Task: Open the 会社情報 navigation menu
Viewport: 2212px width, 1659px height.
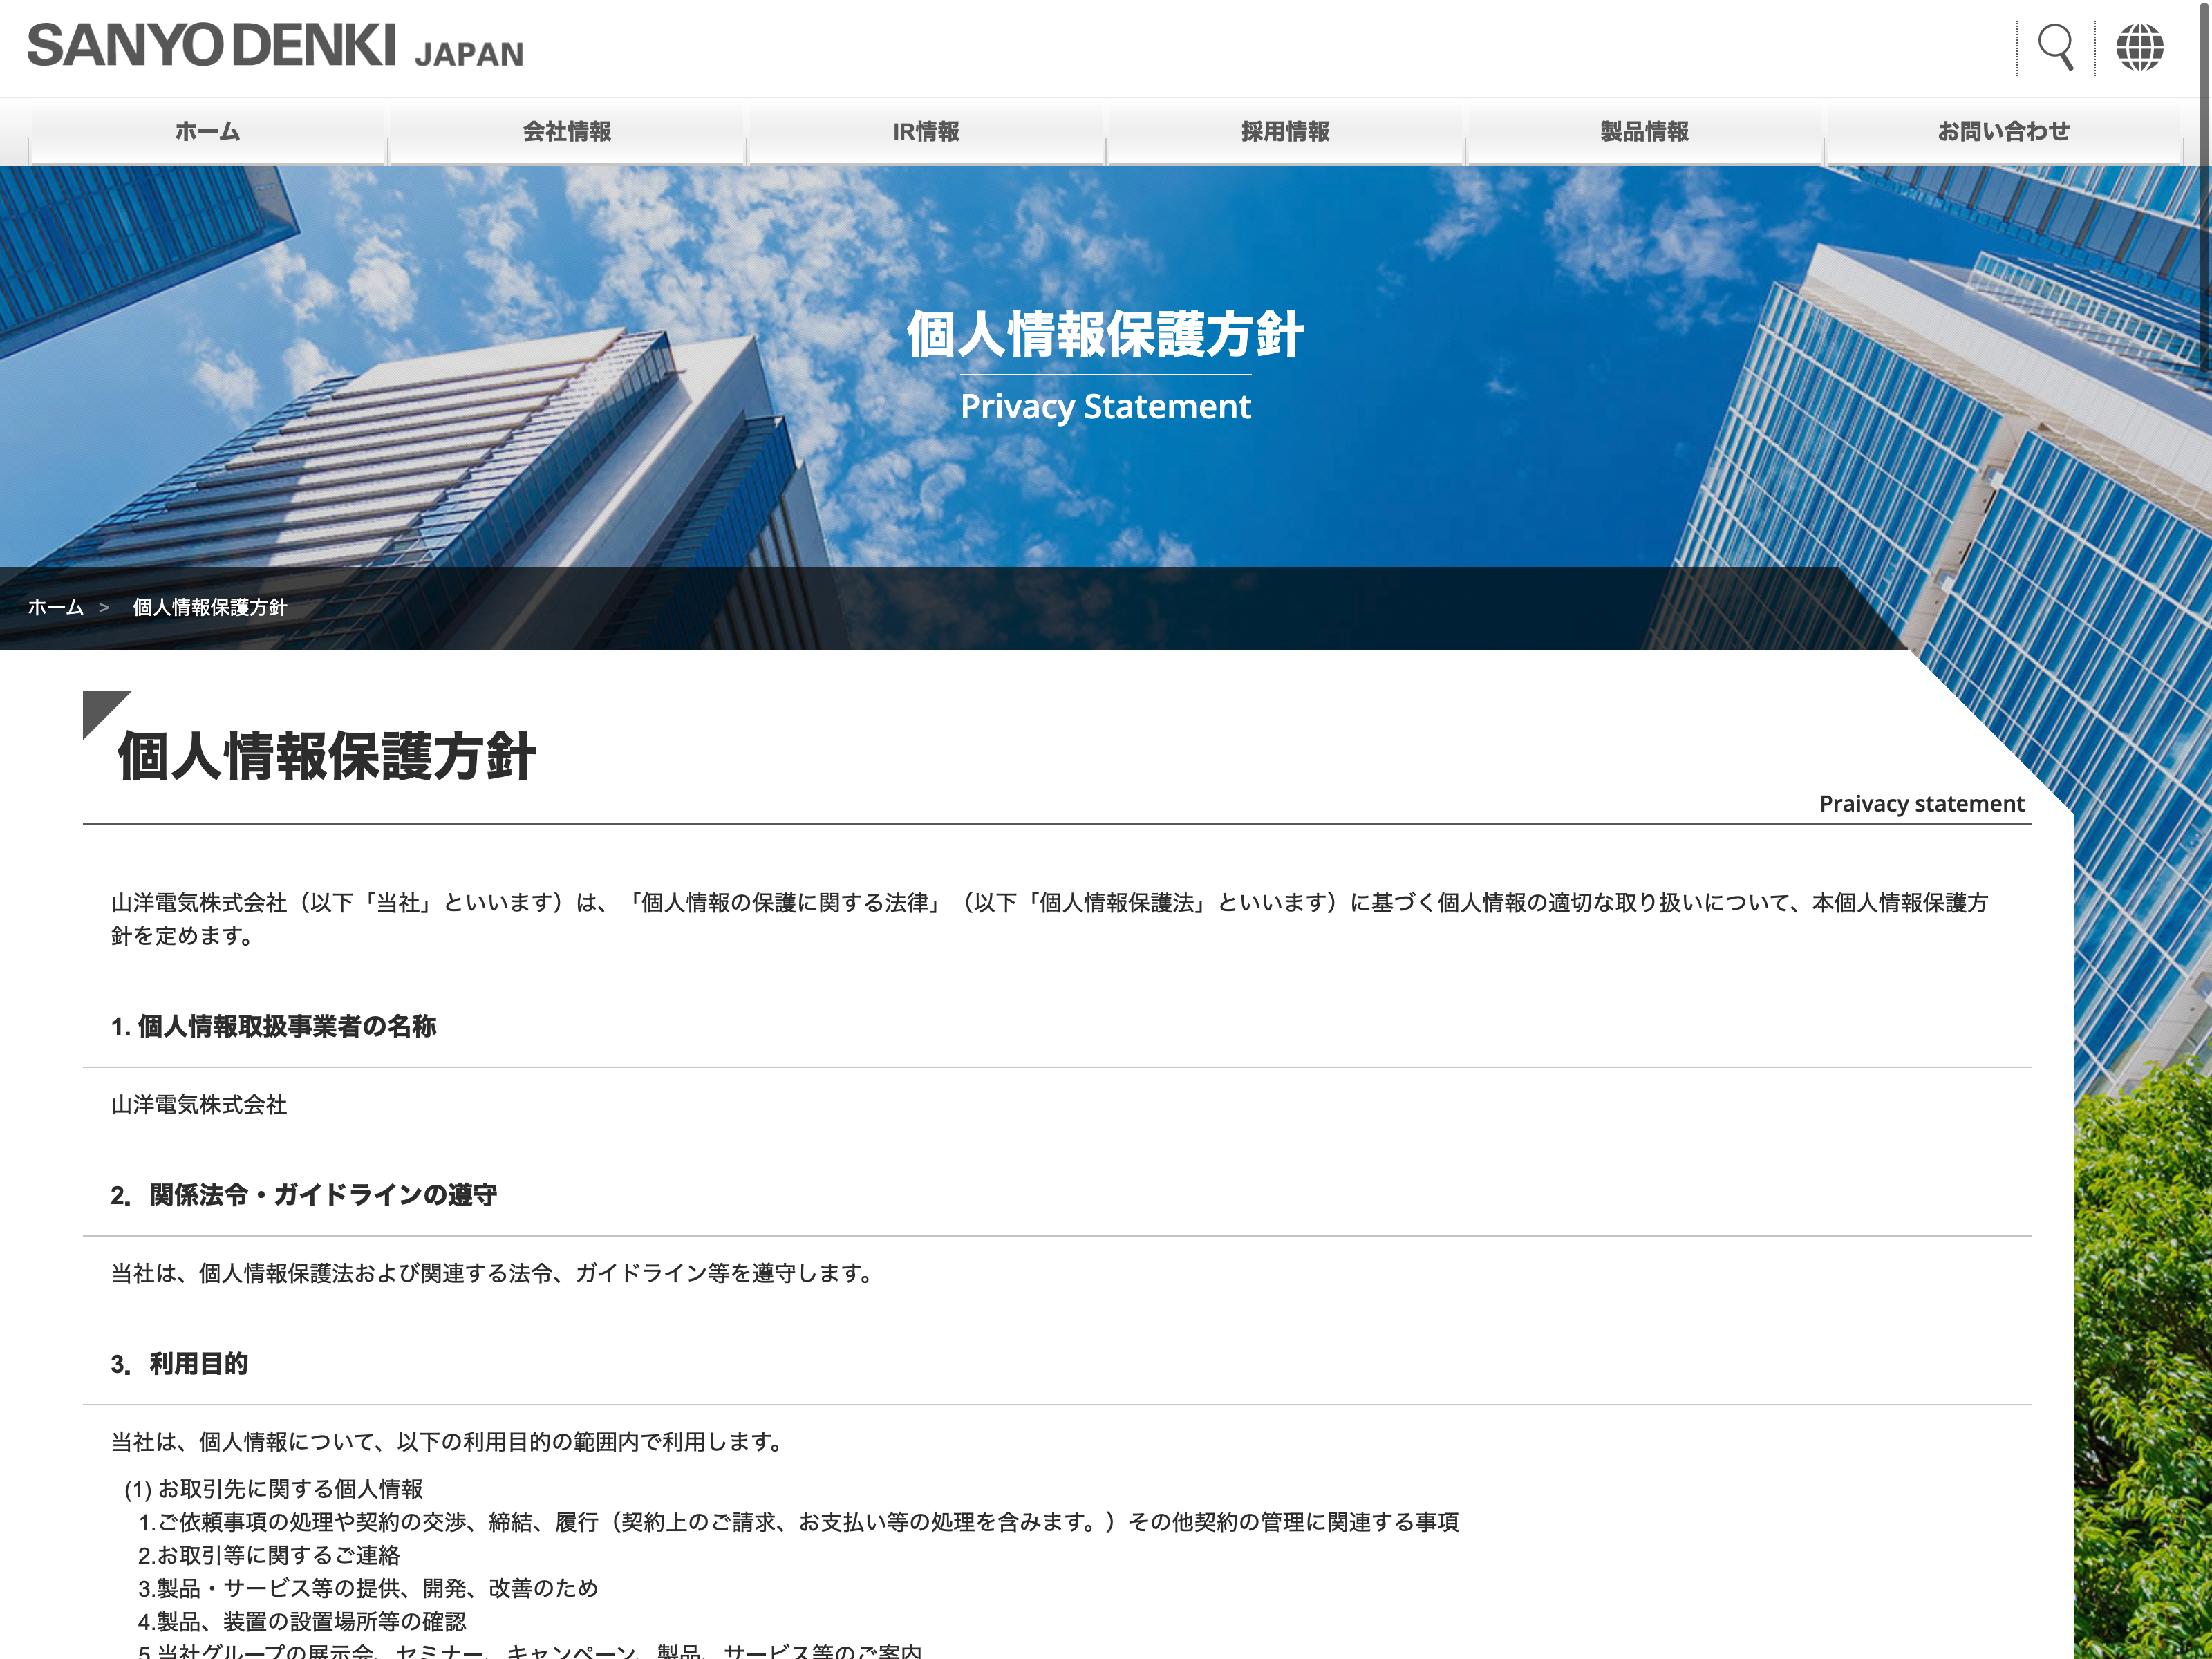Action: pos(567,131)
